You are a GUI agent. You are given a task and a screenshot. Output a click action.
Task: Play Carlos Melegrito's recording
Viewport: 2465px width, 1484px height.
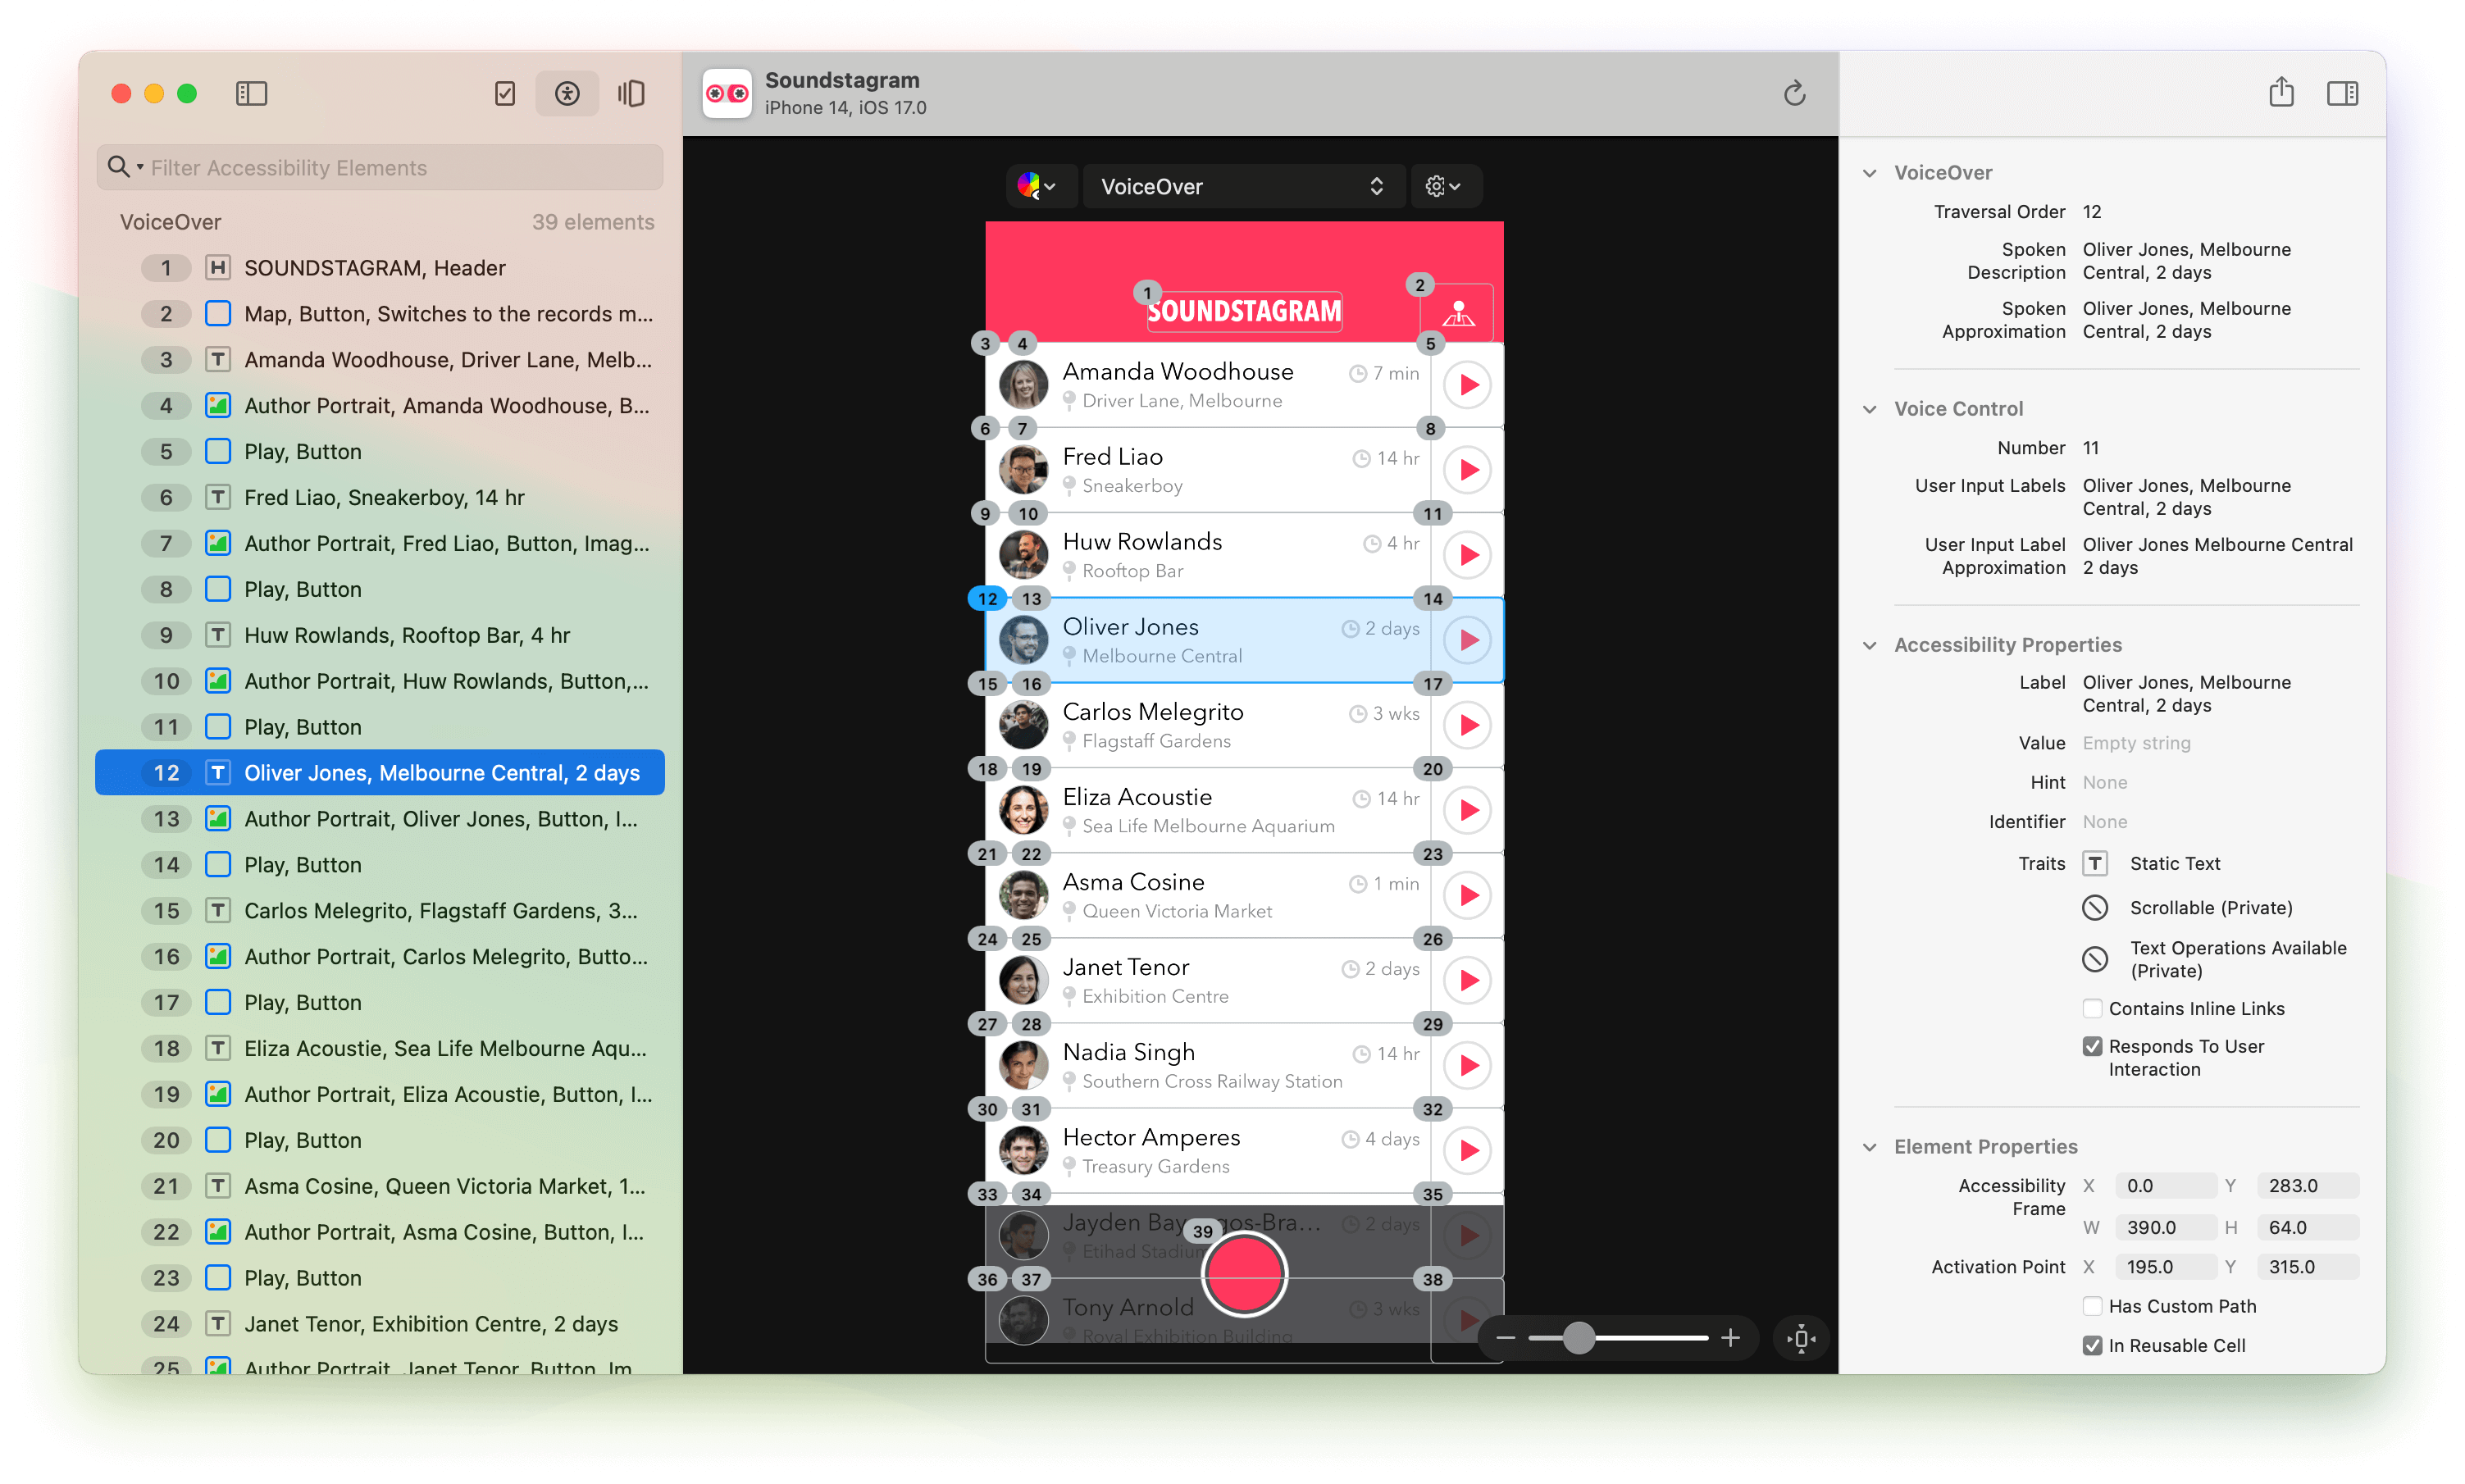[x=1468, y=725]
